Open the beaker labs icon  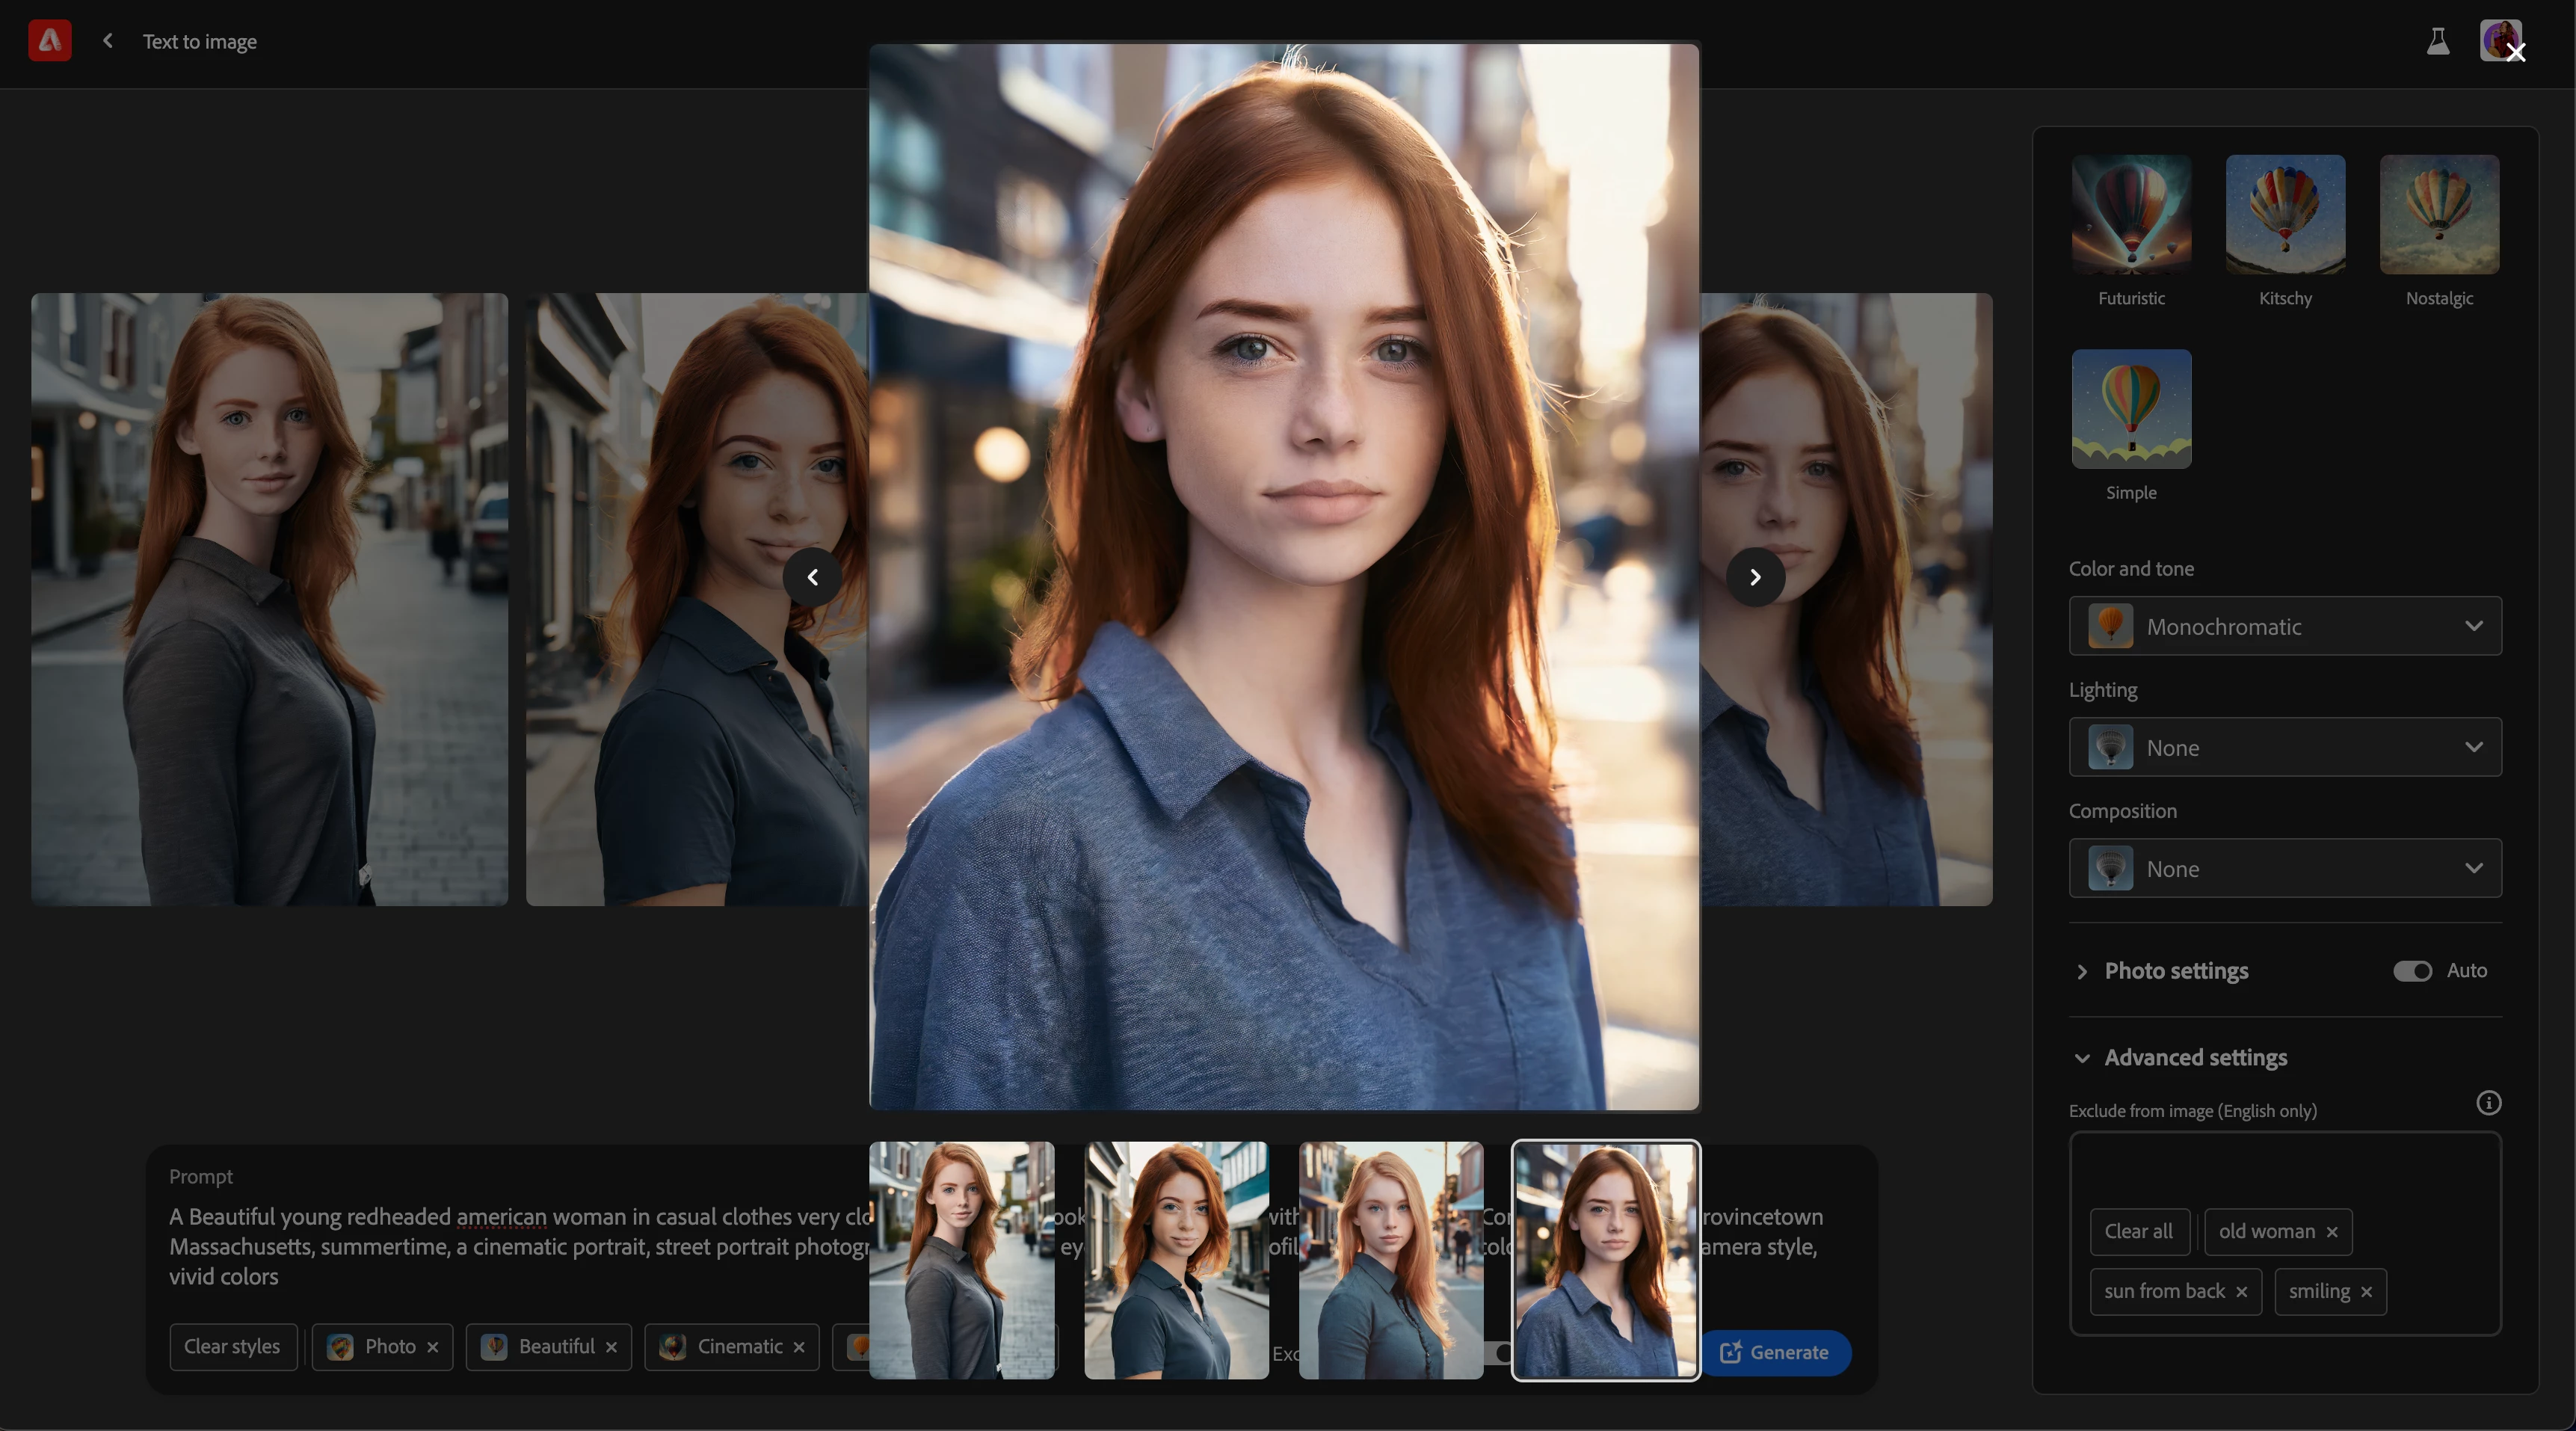[2437, 41]
